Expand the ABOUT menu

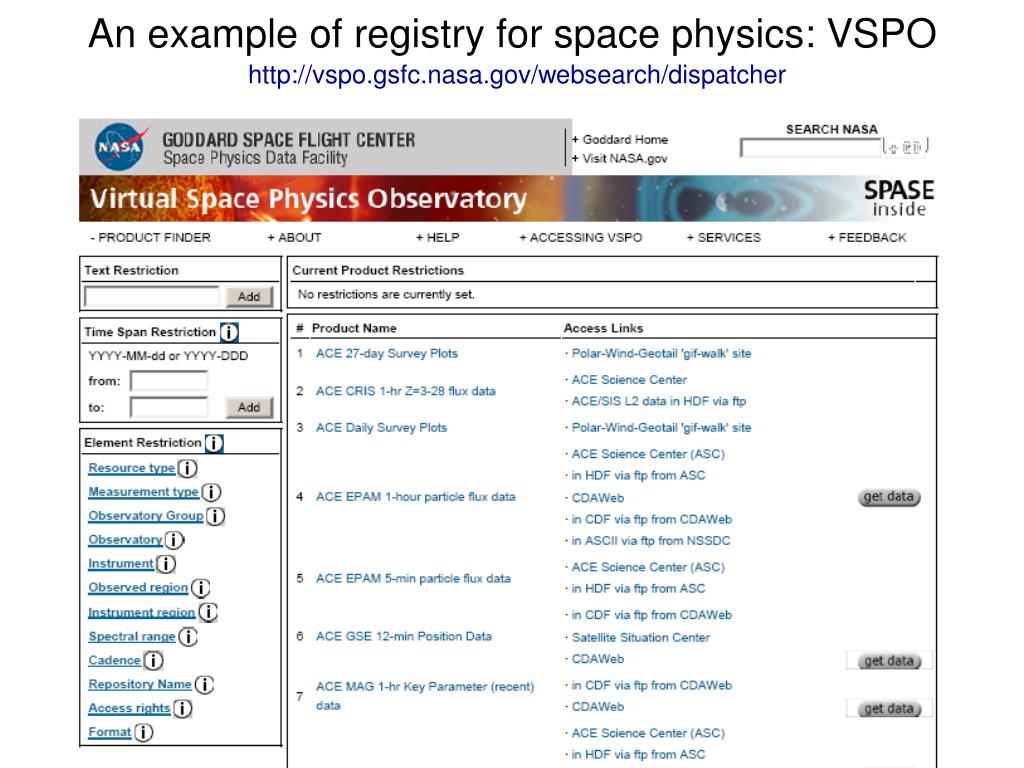click(x=294, y=238)
